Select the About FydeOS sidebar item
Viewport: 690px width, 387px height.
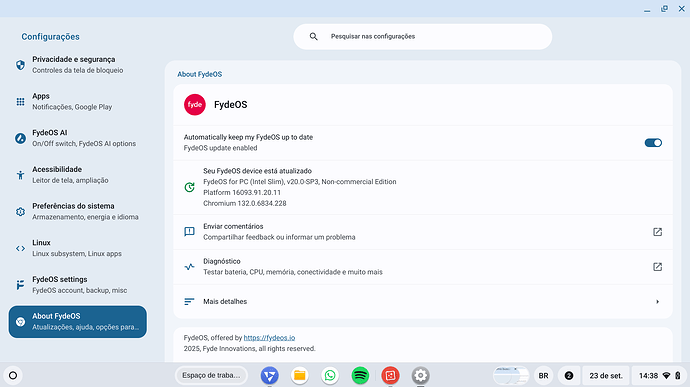point(77,322)
